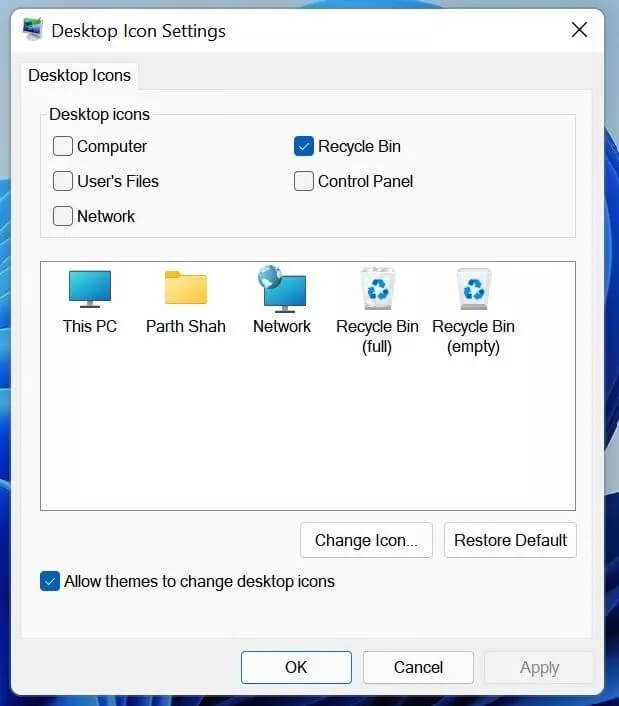This screenshot has height=706, width=619.
Task: Toggle Allow themes to change desktop icons
Action: coord(50,581)
